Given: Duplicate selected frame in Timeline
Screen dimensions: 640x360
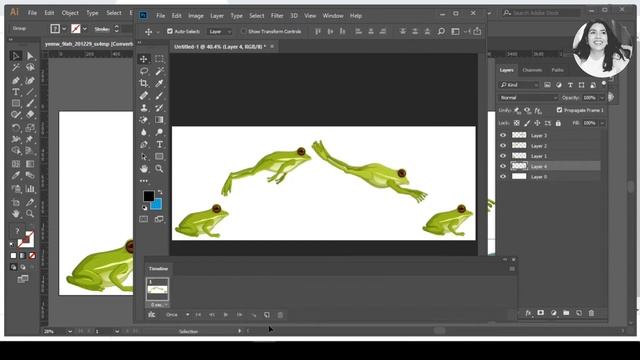Looking at the screenshot, I should pos(267,315).
